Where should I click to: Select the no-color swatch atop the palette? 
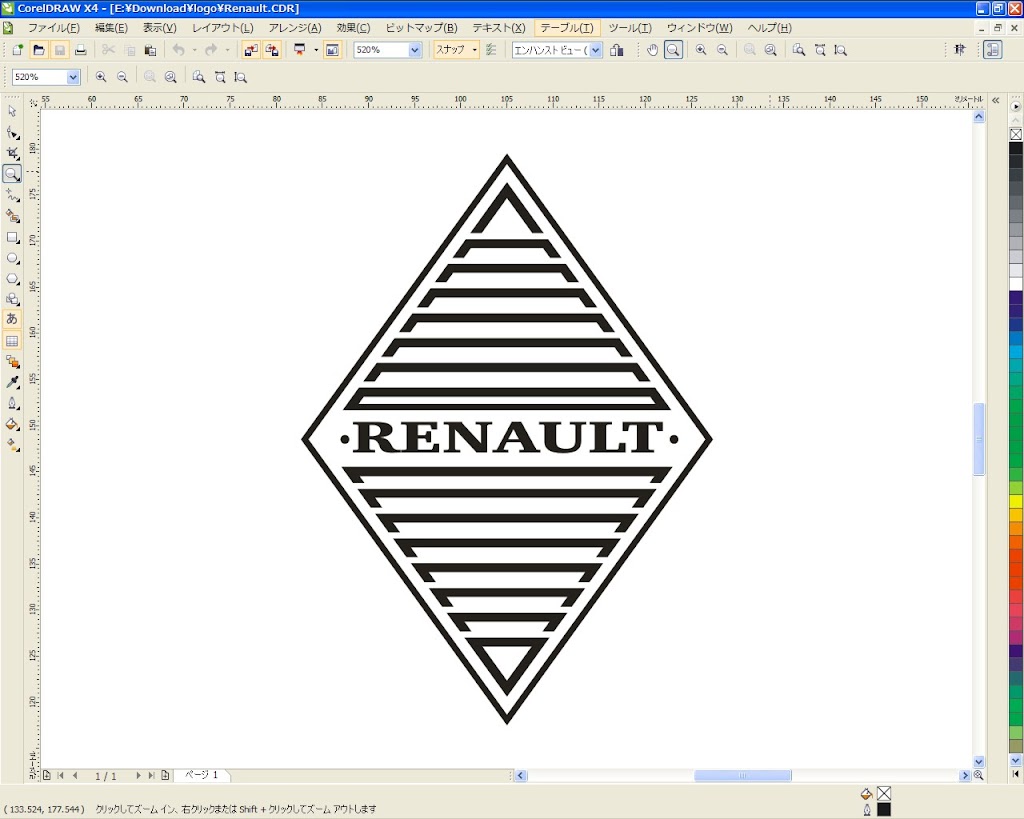click(x=1016, y=134)
